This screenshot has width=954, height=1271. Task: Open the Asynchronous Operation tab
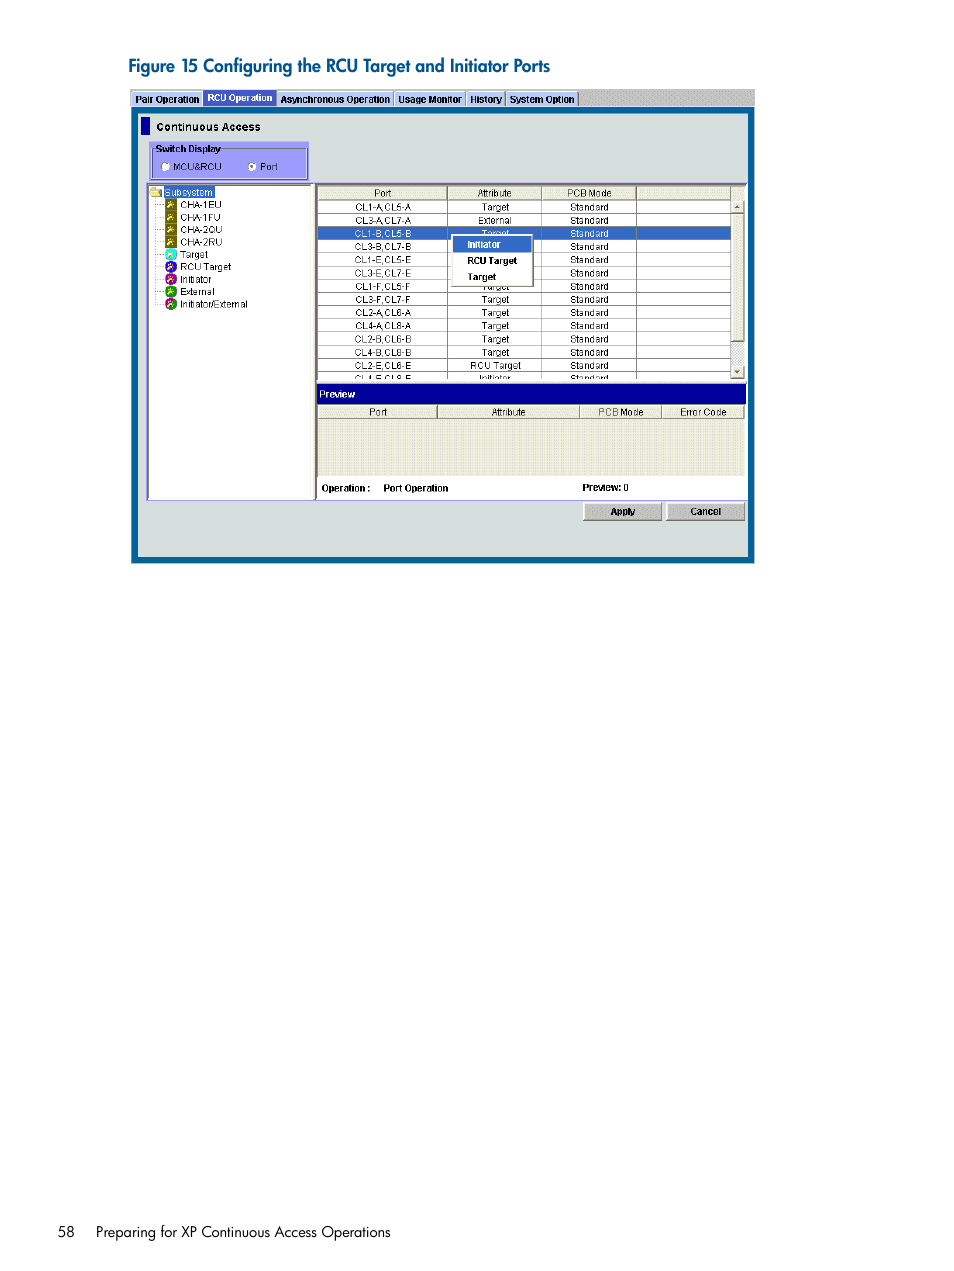point(335,99)
